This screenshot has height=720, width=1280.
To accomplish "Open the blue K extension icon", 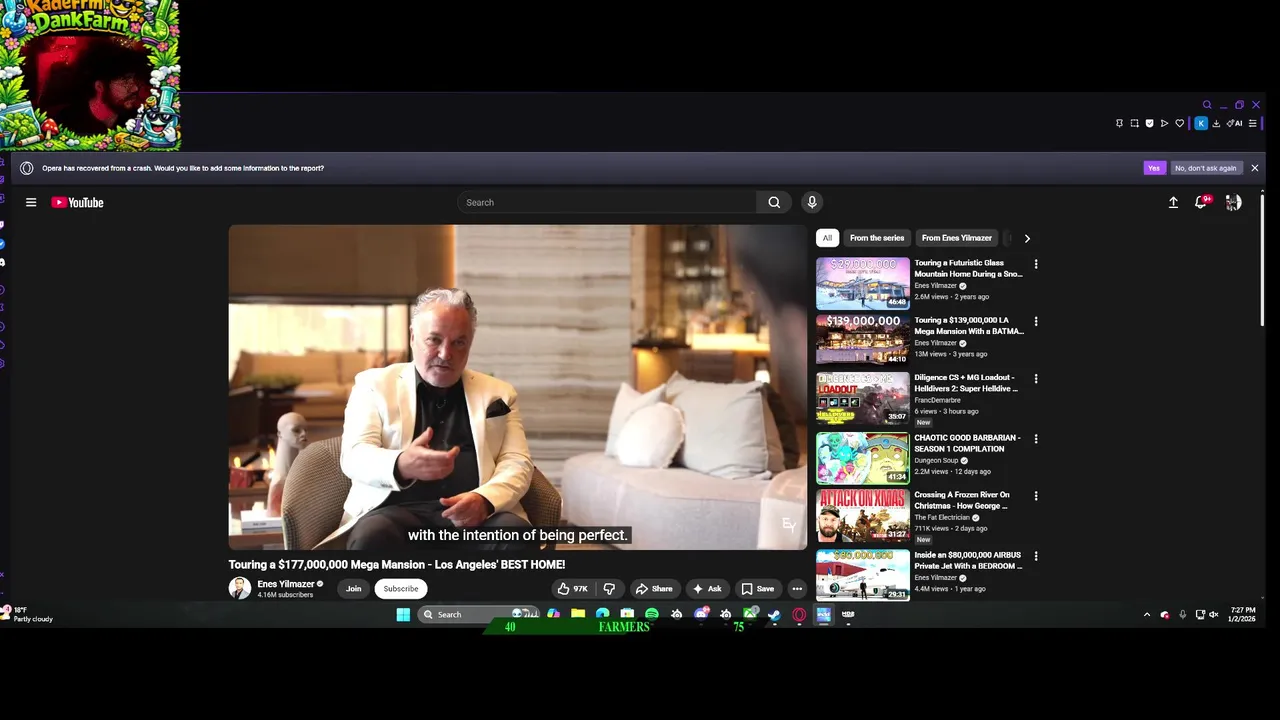I will (1201, 123).
